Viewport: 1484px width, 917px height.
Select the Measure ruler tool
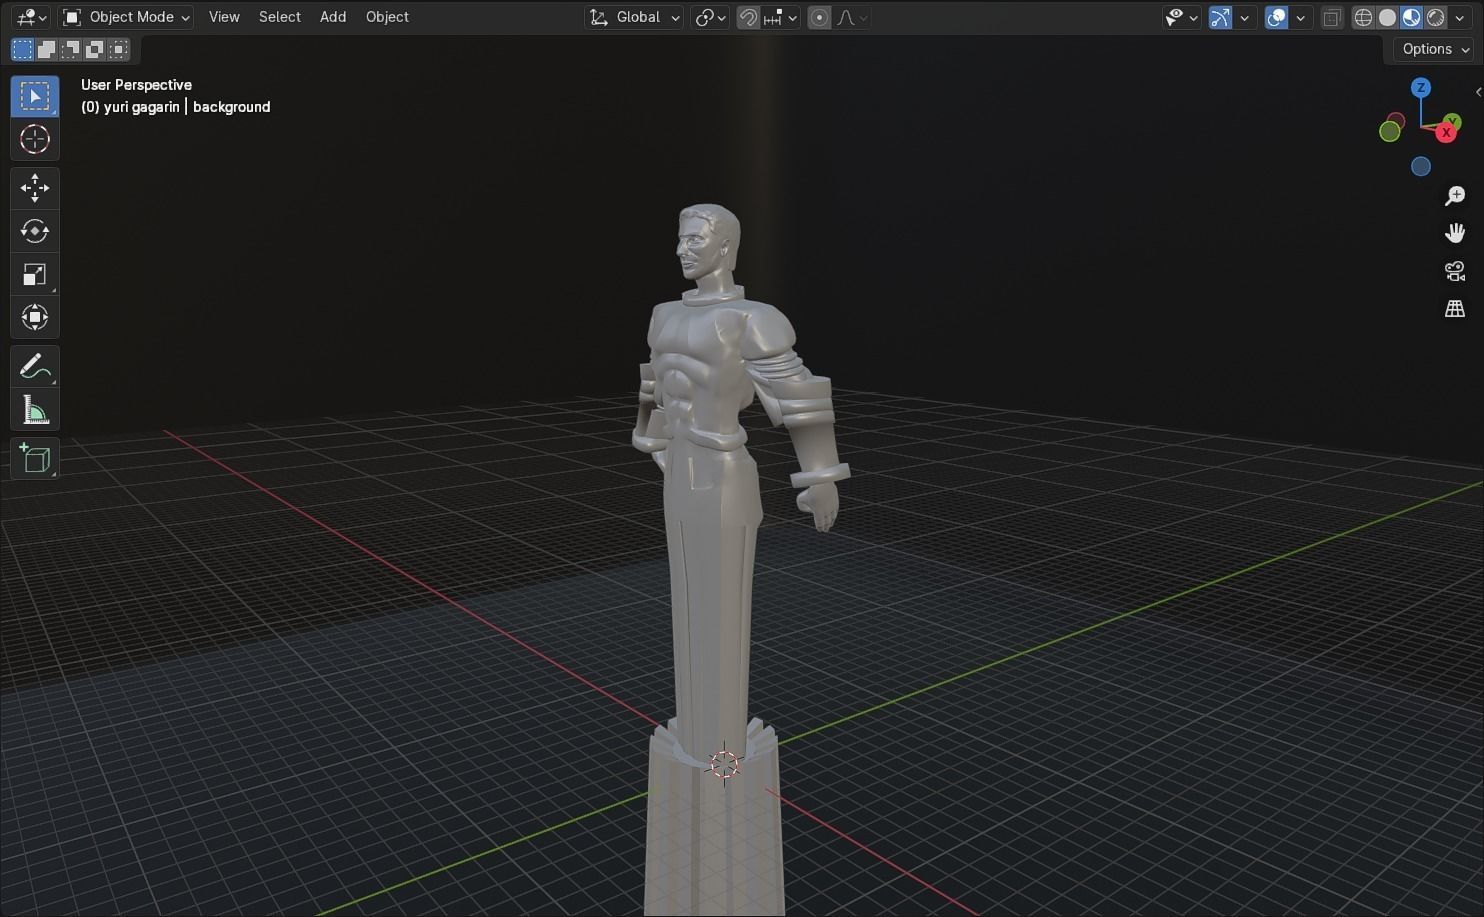point(35,410)
